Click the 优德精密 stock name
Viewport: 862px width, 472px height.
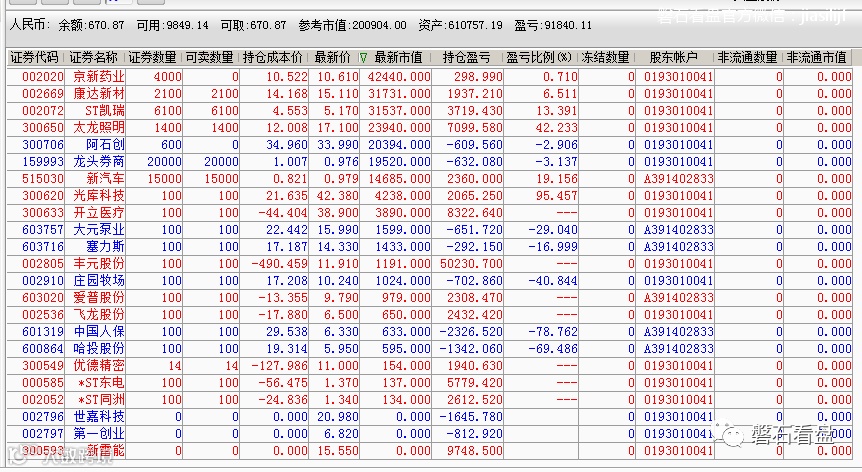[x=99, y=366]
